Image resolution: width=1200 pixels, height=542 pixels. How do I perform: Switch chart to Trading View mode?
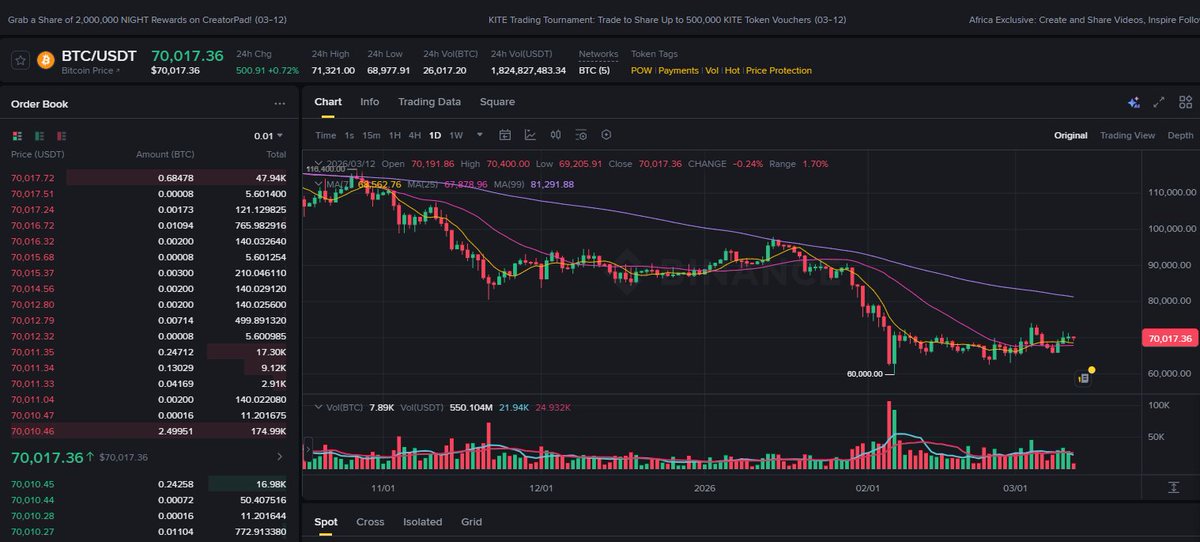[1127, 135]
